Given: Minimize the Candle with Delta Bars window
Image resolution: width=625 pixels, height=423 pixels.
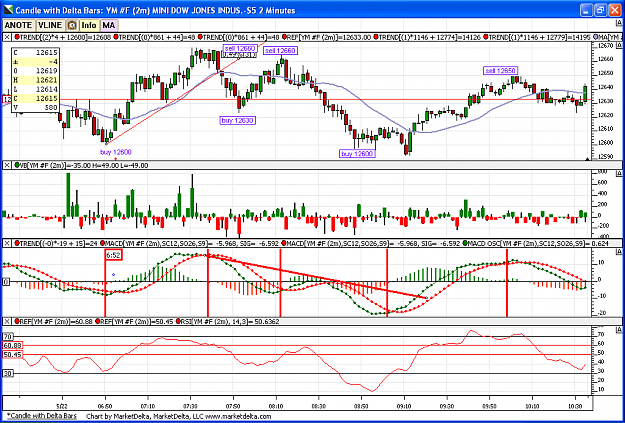Looking at the screenshot, I should click(x=587, y=10).
